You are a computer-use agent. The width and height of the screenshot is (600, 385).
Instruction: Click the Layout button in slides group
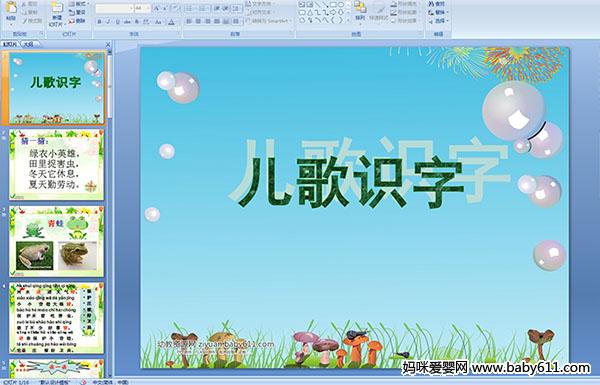[x=78, y=4]
